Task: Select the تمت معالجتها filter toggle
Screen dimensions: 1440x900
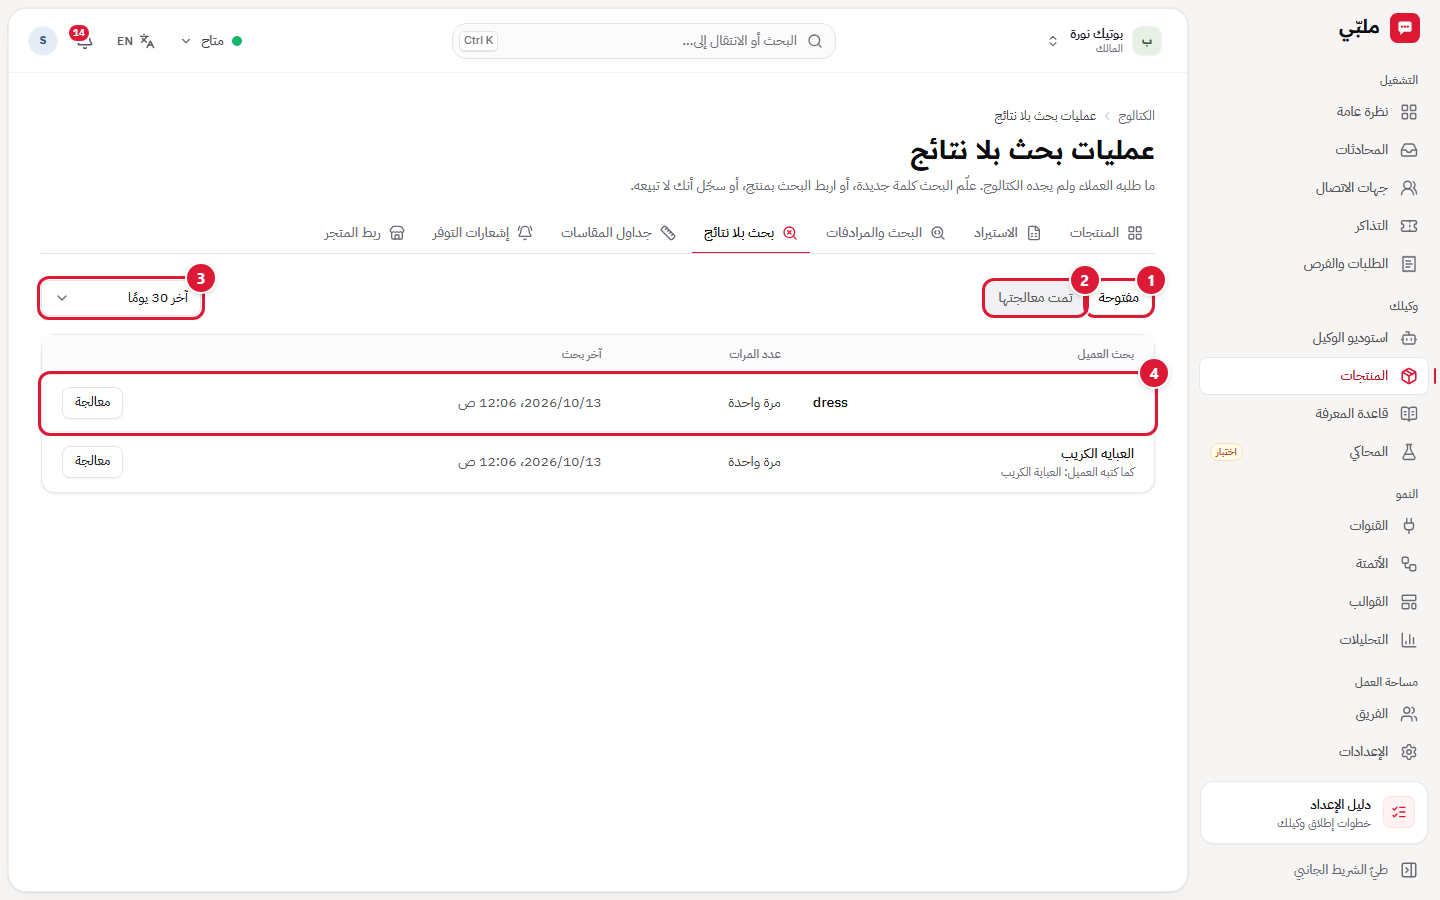Action: tap(1035, 298)
